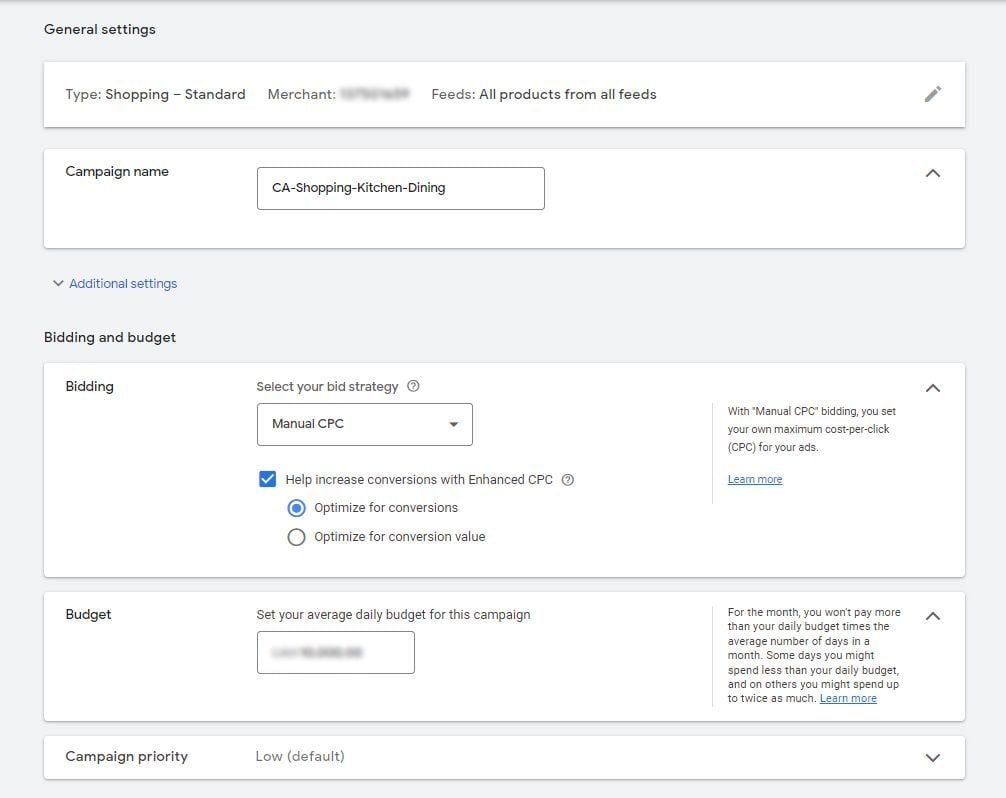Click Learn more in the budget explanation

[x=847, y=698]
